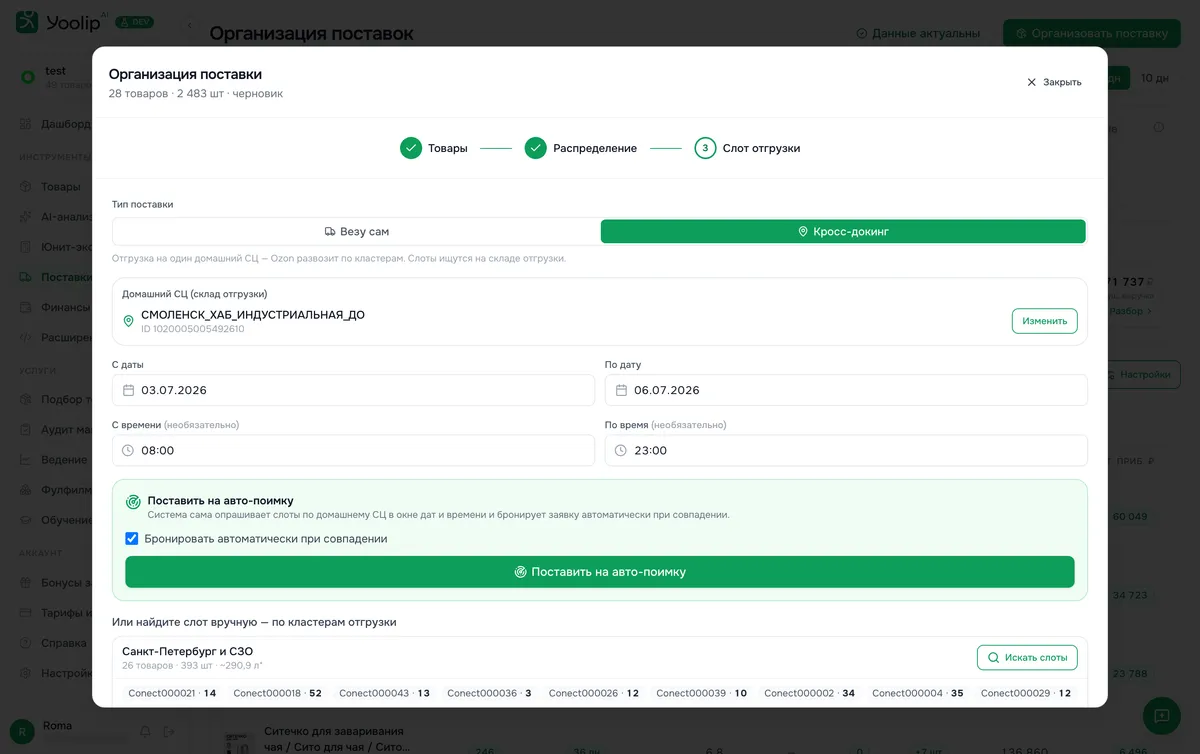
Task: Click the green Поставить на авто-поимку button
Action: pos(600,572)
